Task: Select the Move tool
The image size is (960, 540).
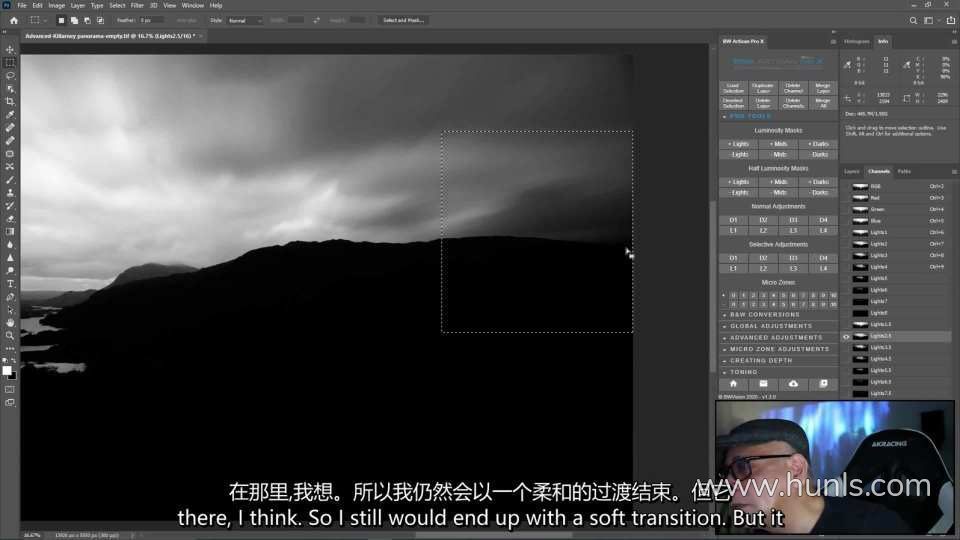Action: click(x=10, y=50)
